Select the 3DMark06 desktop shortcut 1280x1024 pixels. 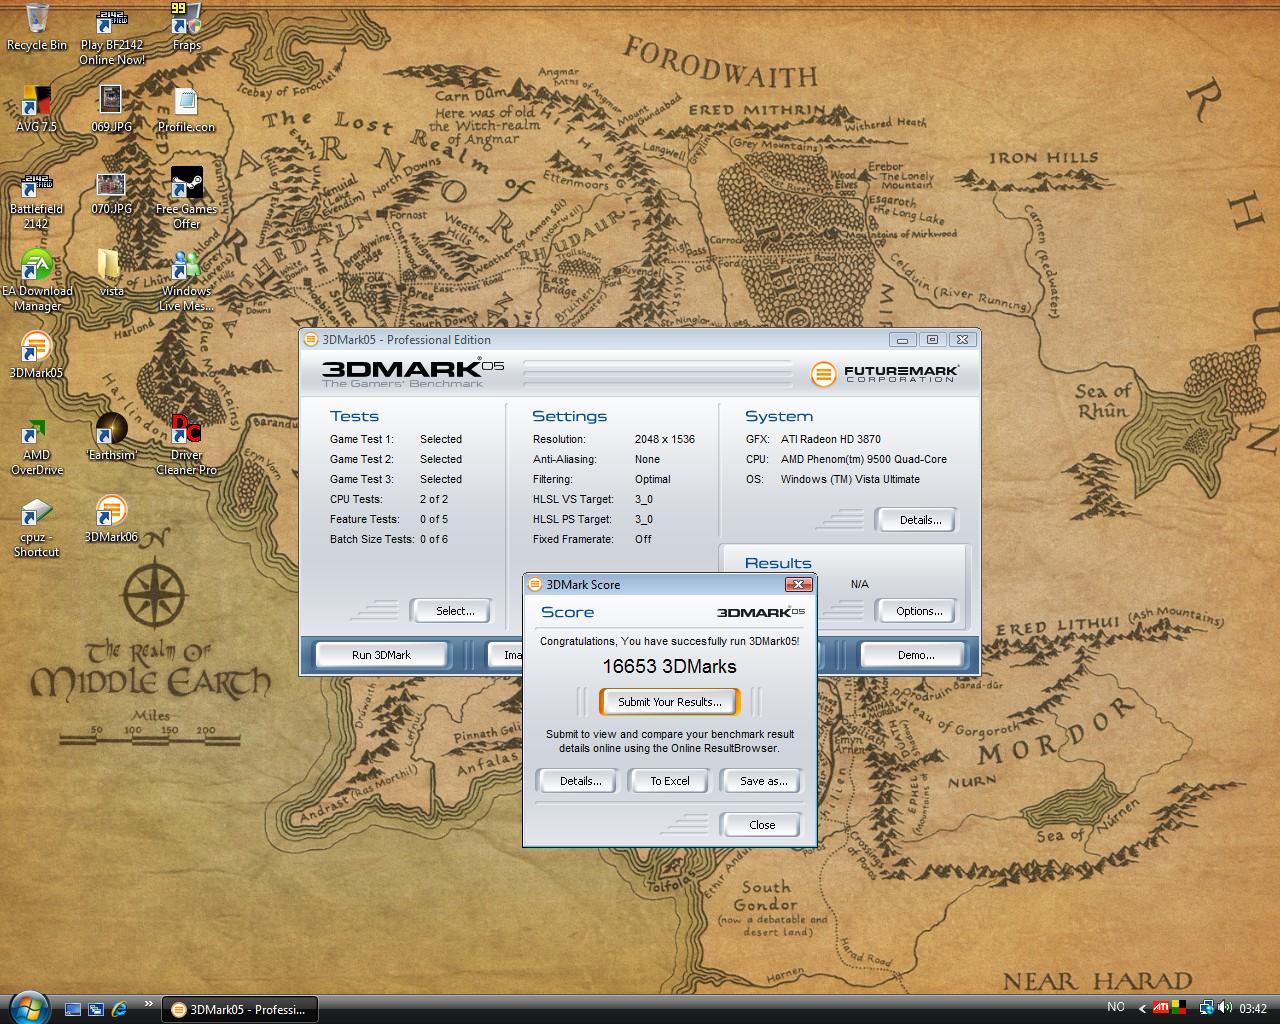(111, 519)
